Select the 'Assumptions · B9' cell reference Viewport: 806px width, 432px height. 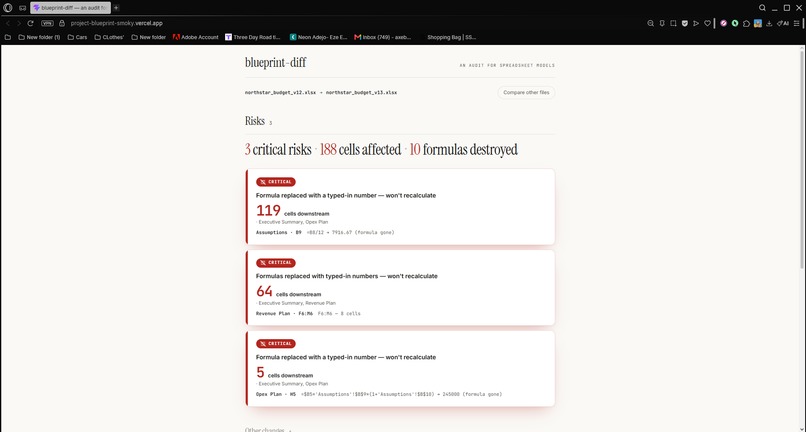click(279, 232)
